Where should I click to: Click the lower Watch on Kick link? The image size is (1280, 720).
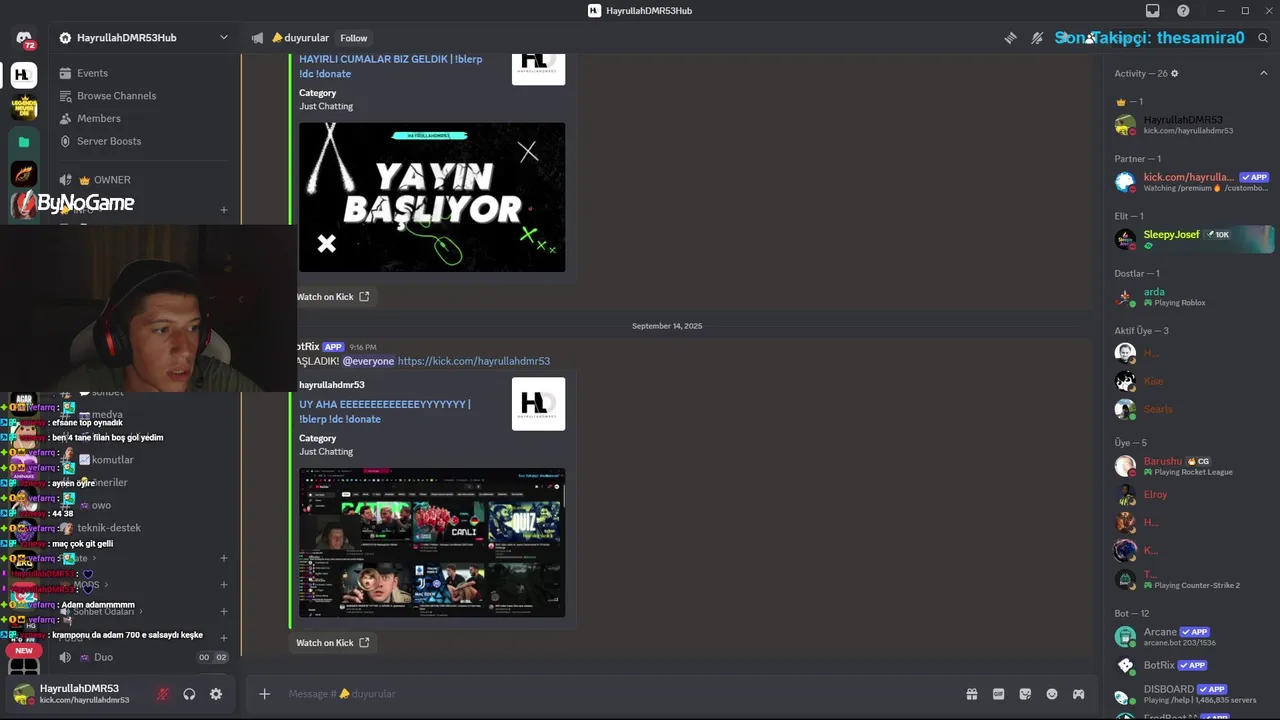point(333,643)
